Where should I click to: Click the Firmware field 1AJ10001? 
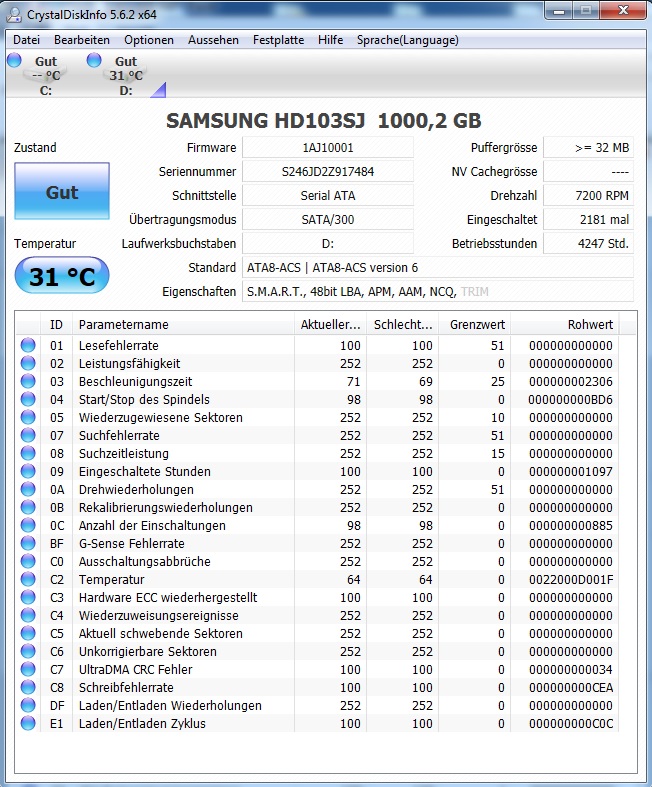click(x=328, y=148)
